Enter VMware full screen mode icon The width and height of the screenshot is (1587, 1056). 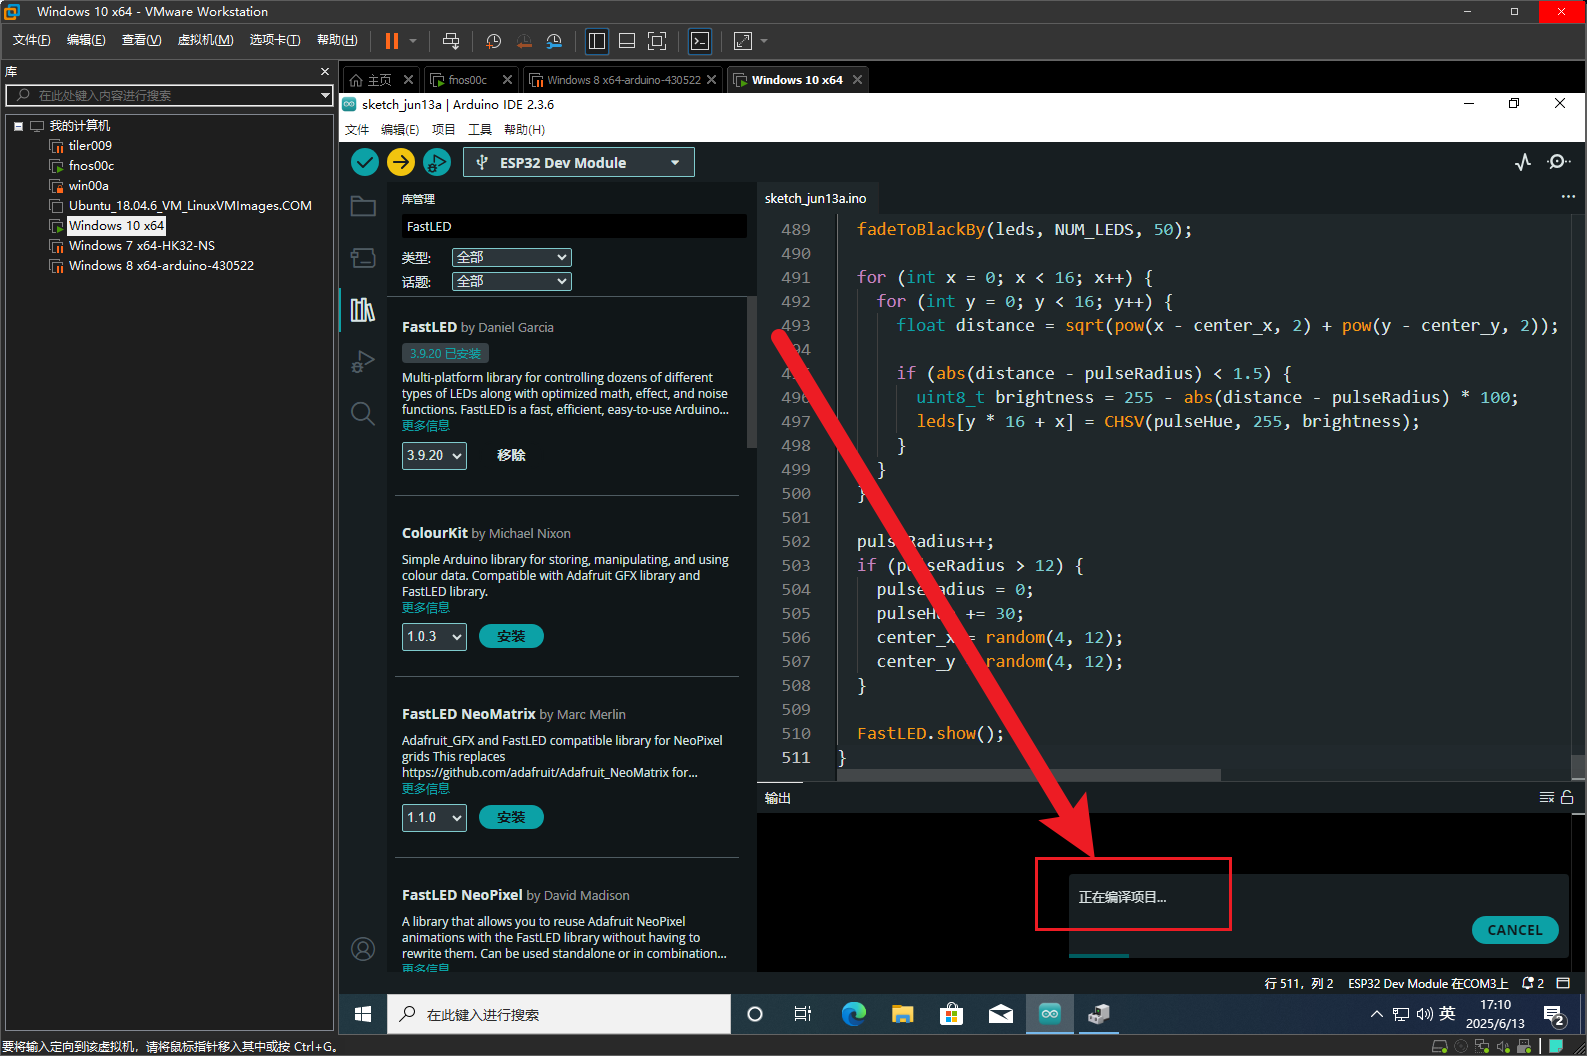point(657,41)
